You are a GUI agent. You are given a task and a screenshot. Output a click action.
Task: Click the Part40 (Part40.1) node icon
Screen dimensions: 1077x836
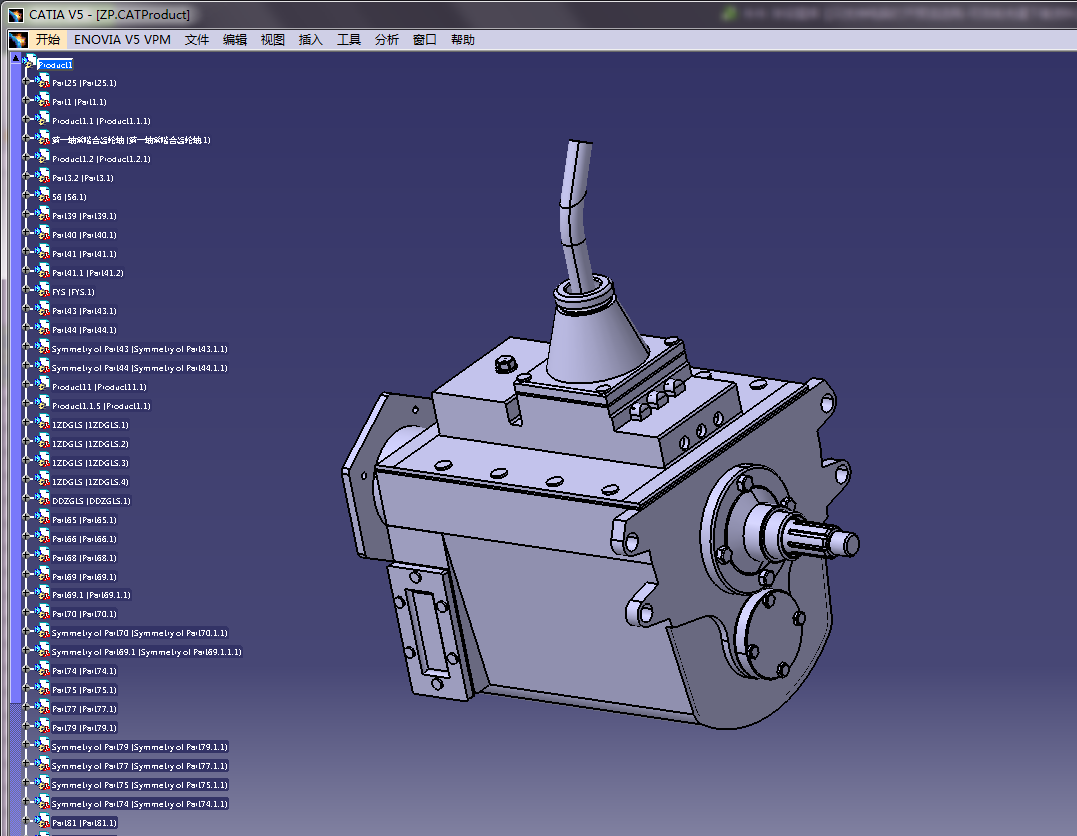coord(43,234)
